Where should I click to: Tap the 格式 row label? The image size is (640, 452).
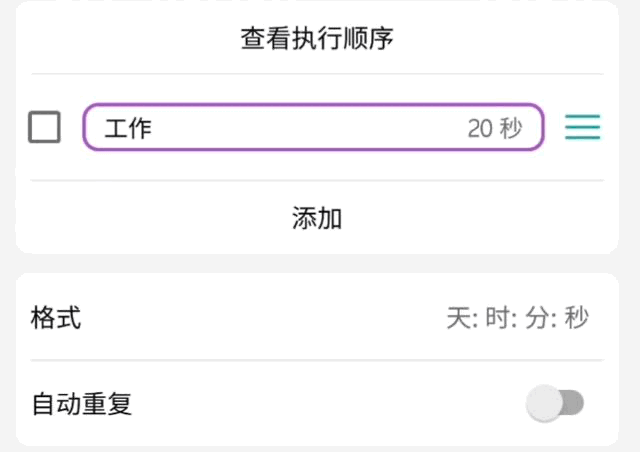click(56, 319)
